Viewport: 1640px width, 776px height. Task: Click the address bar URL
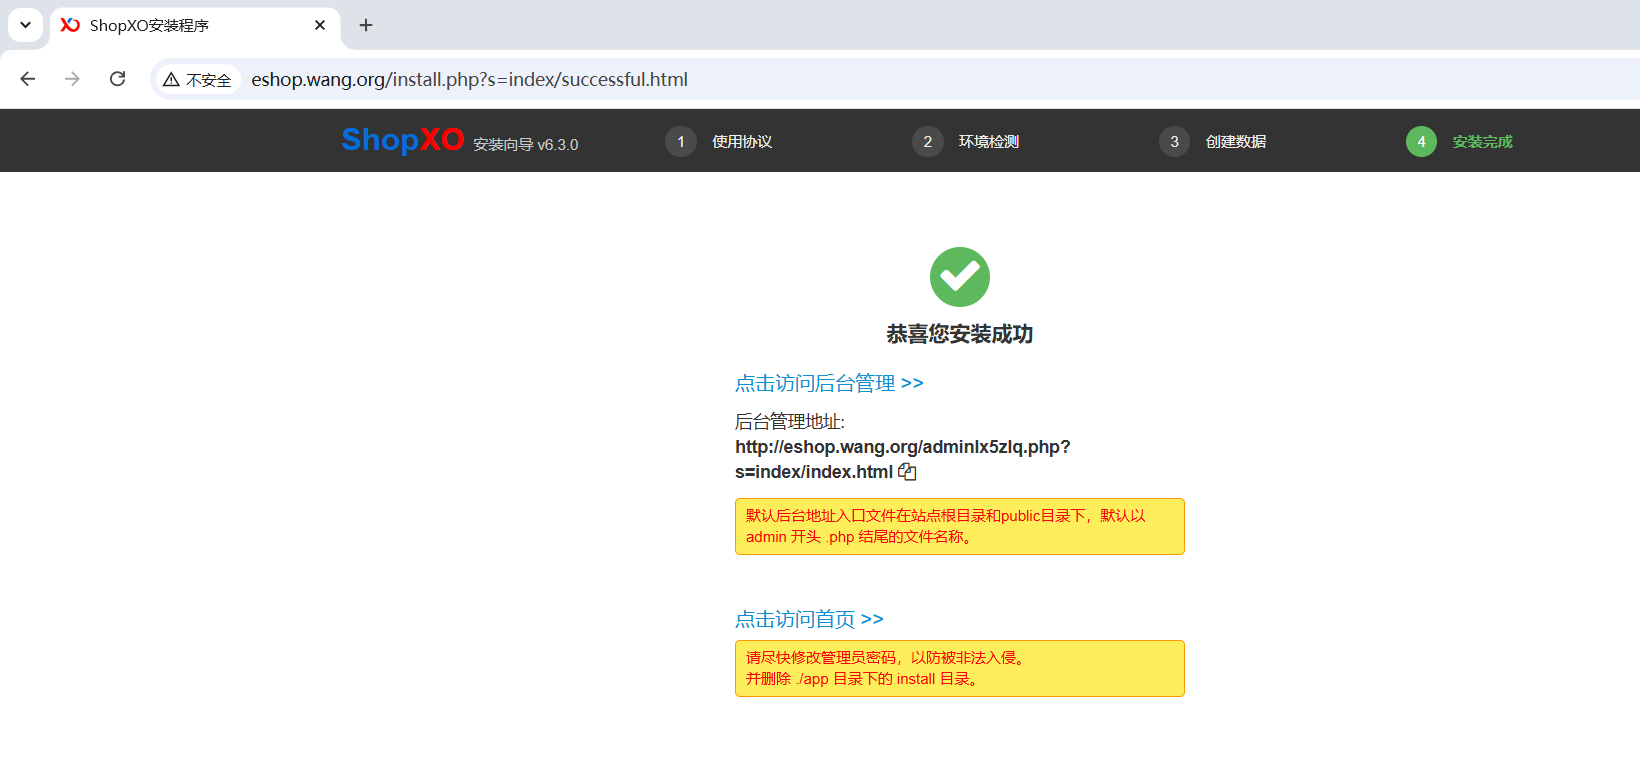coord(469,79)
